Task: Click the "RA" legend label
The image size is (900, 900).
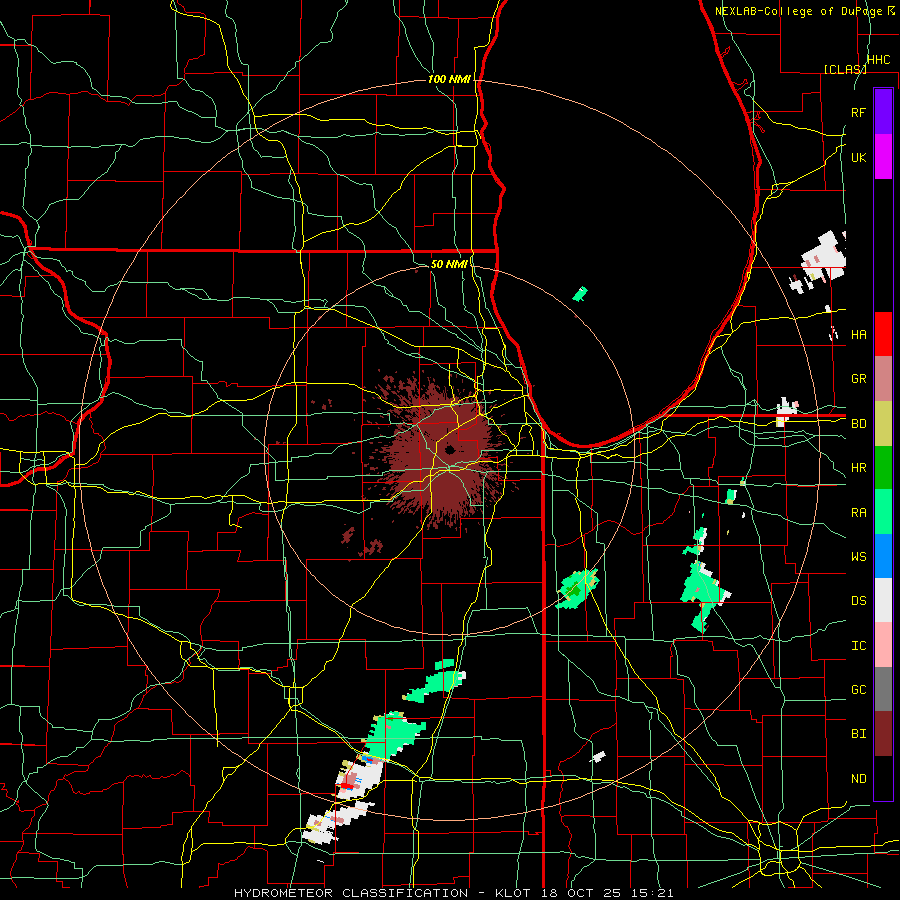Action: [x=858, y=513]
